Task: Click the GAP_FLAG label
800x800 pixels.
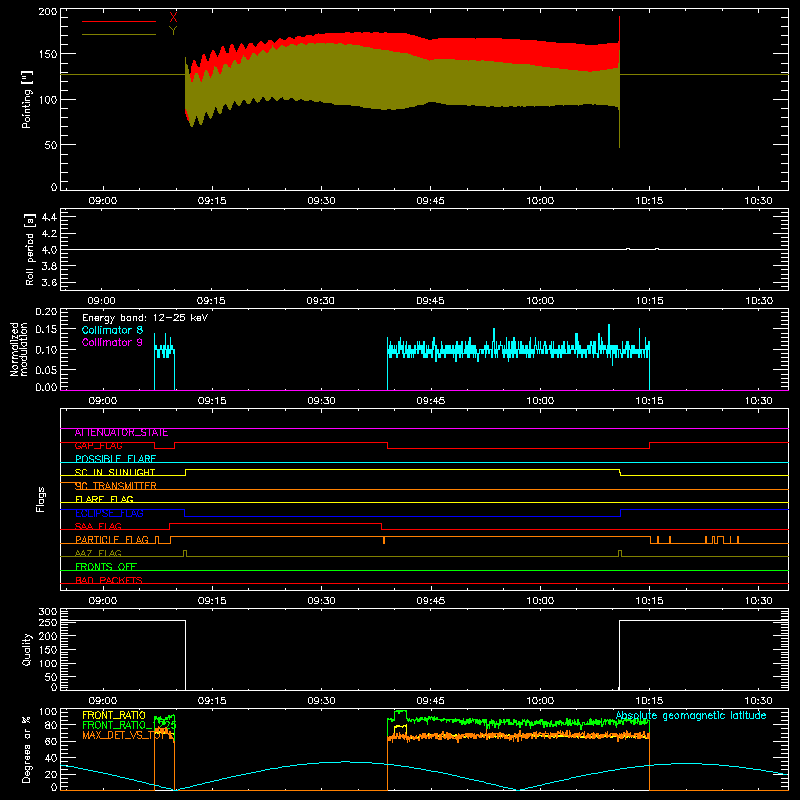Action: tap(99, 446)
